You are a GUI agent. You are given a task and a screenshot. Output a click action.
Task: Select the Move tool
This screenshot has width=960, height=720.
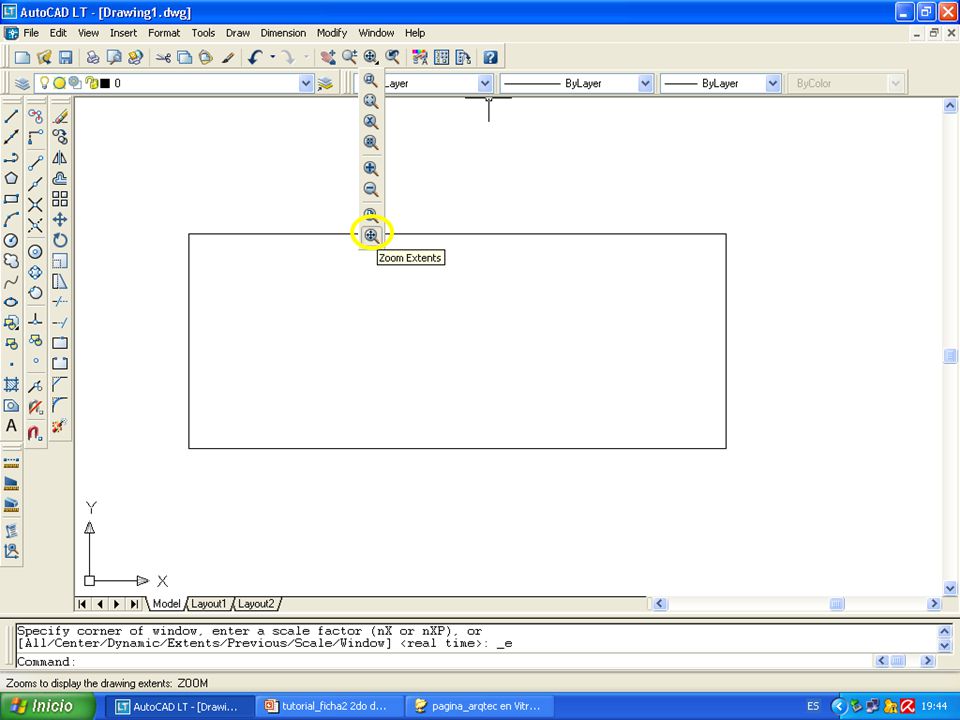point(60,220)
